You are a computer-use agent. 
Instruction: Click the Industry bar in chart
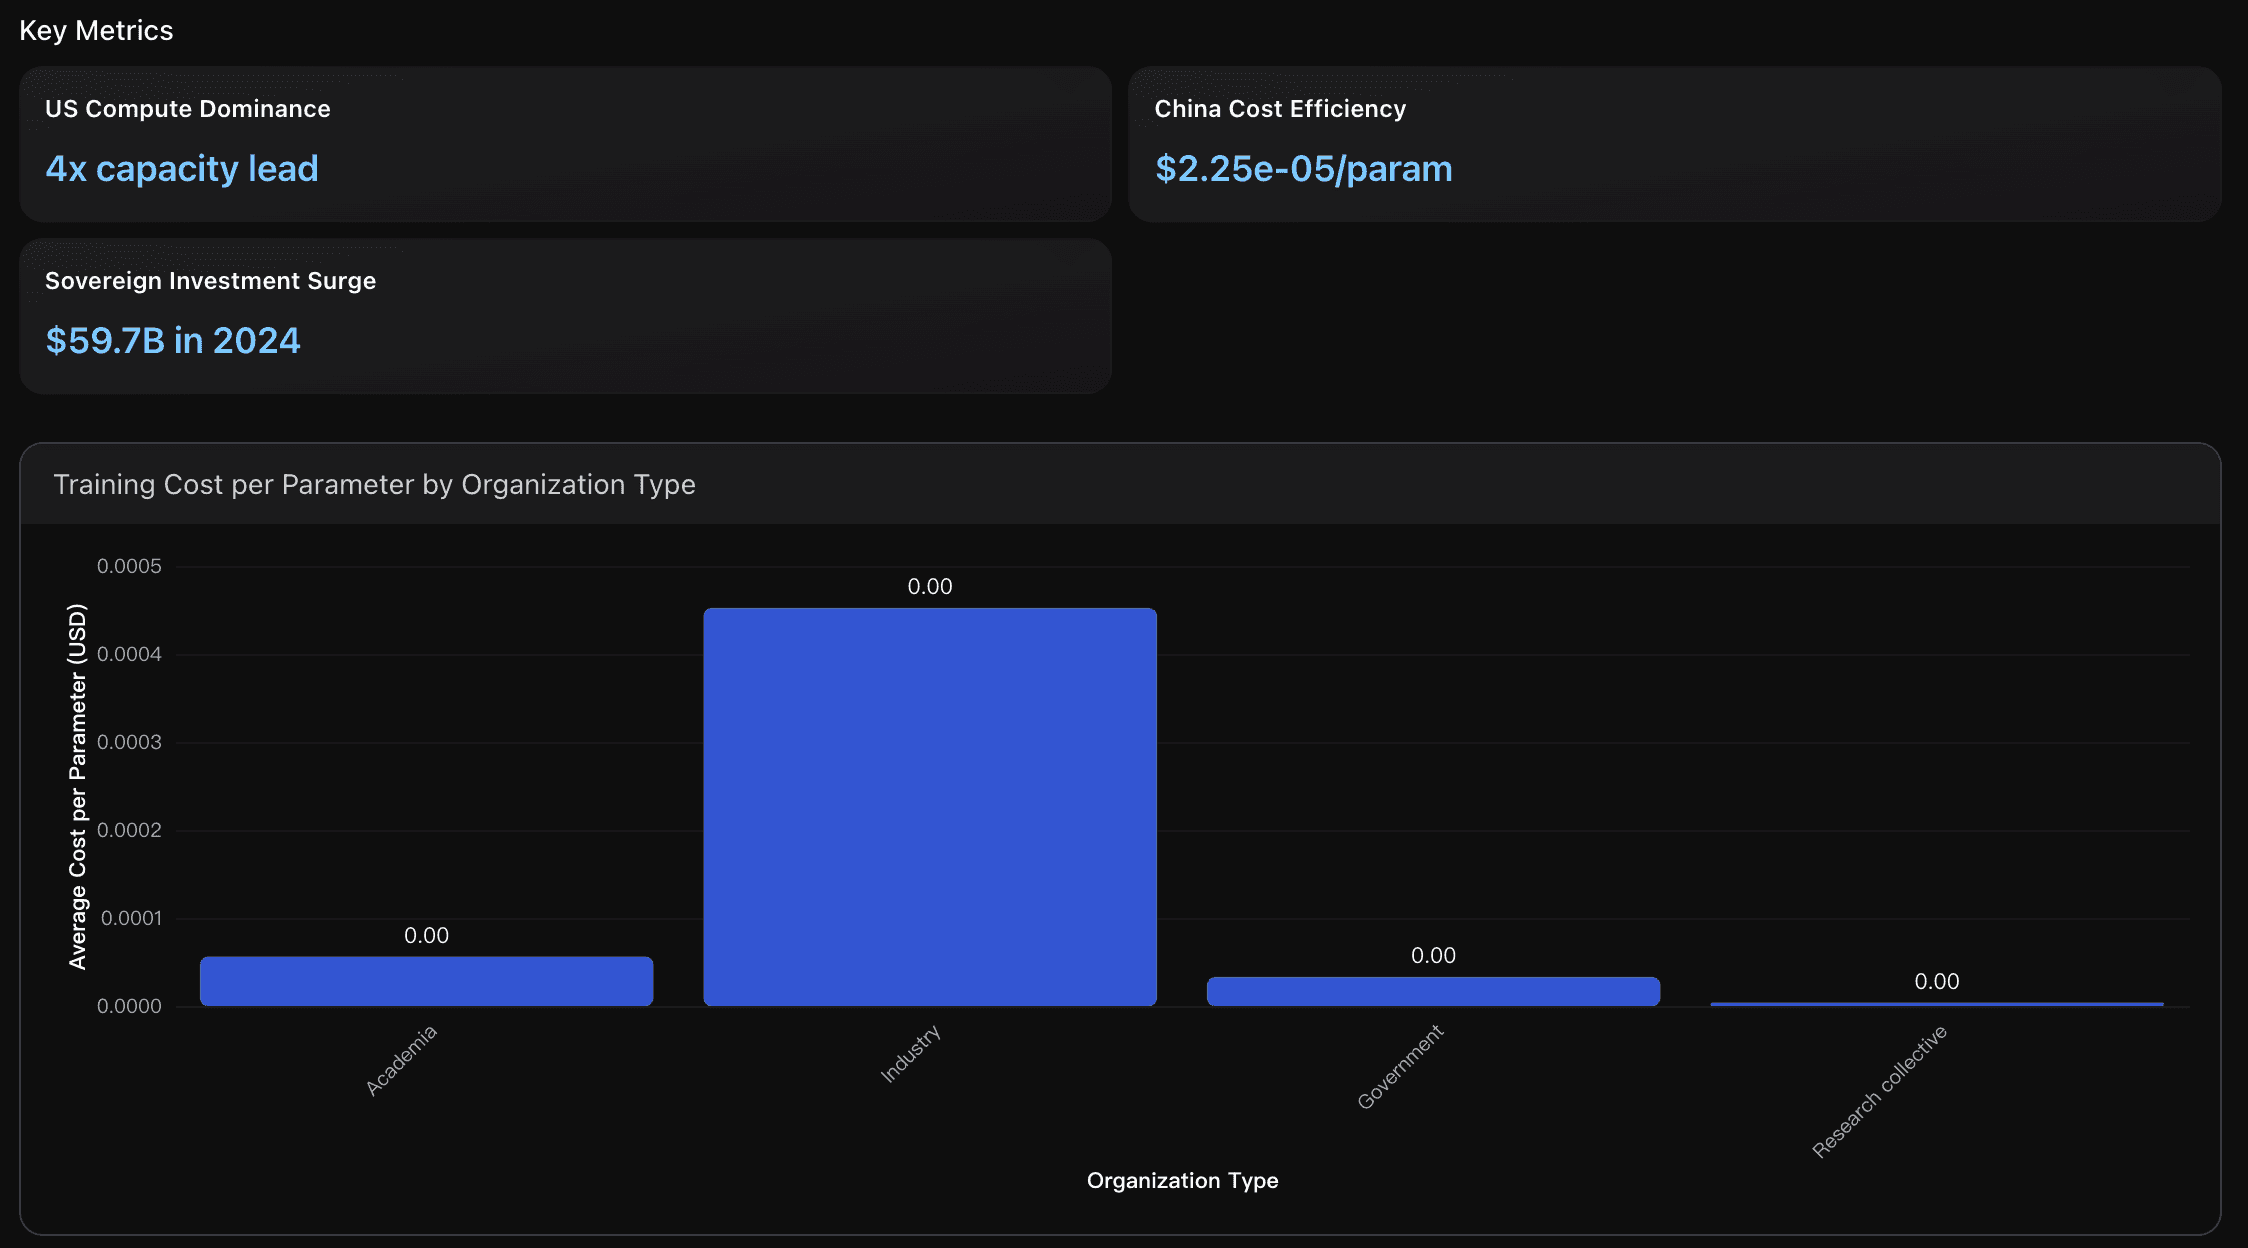click(x=929, y=806)
